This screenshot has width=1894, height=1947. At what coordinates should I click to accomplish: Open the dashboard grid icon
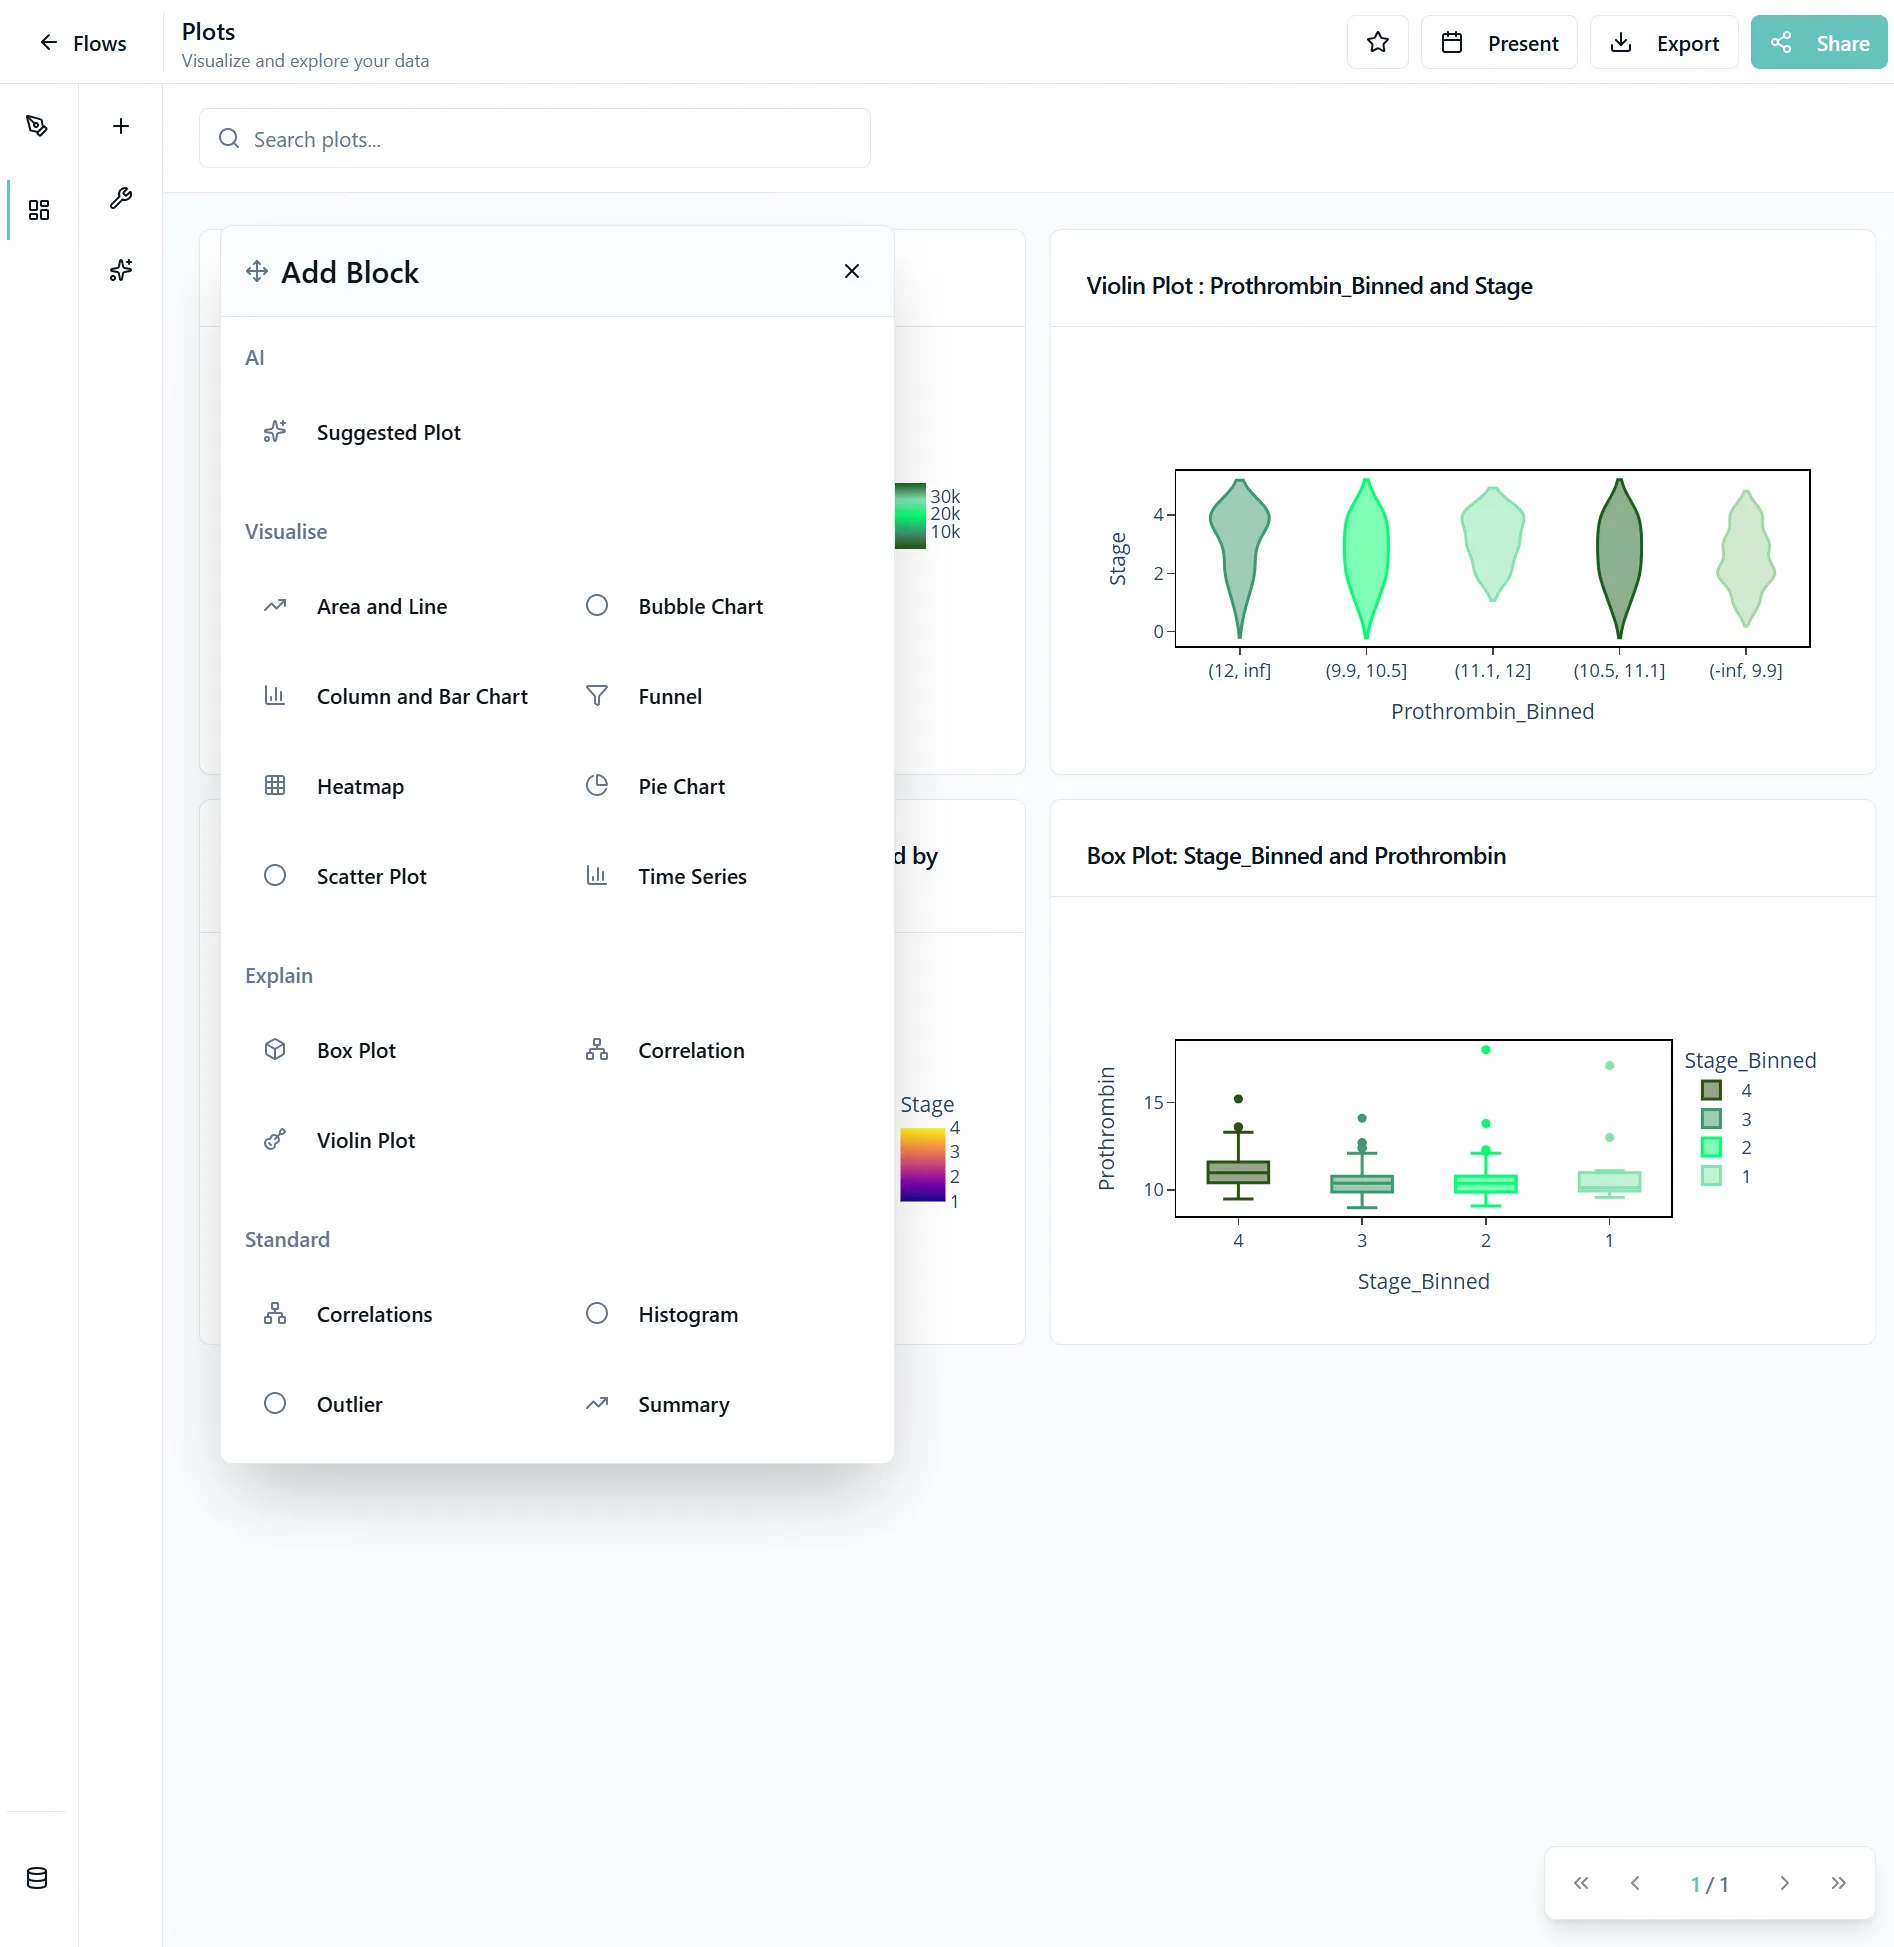(39, 210)
